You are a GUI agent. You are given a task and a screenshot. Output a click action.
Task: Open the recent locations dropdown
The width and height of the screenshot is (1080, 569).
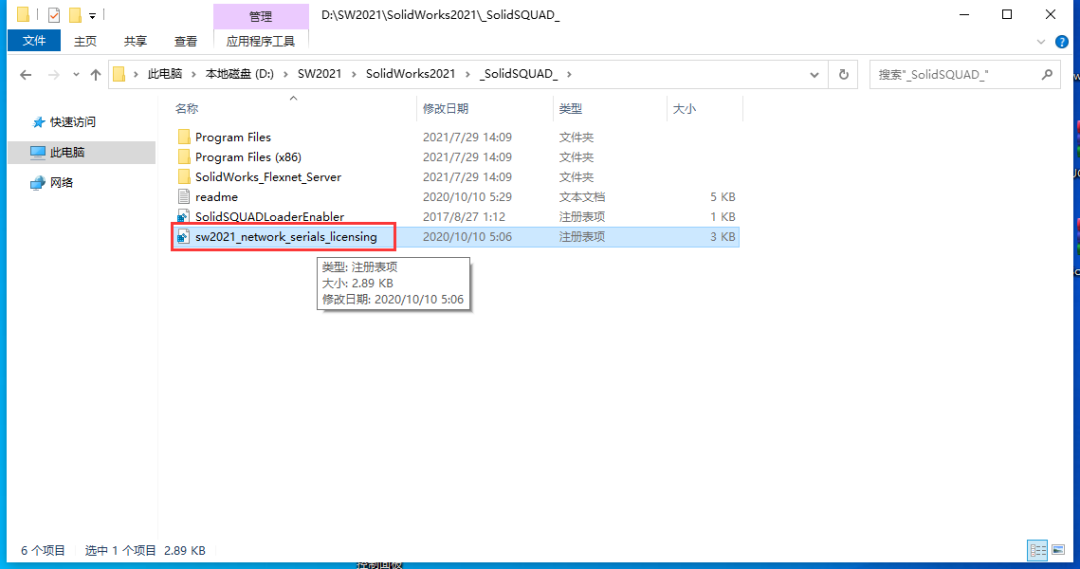pyautogui.click(x=76, y=74)
